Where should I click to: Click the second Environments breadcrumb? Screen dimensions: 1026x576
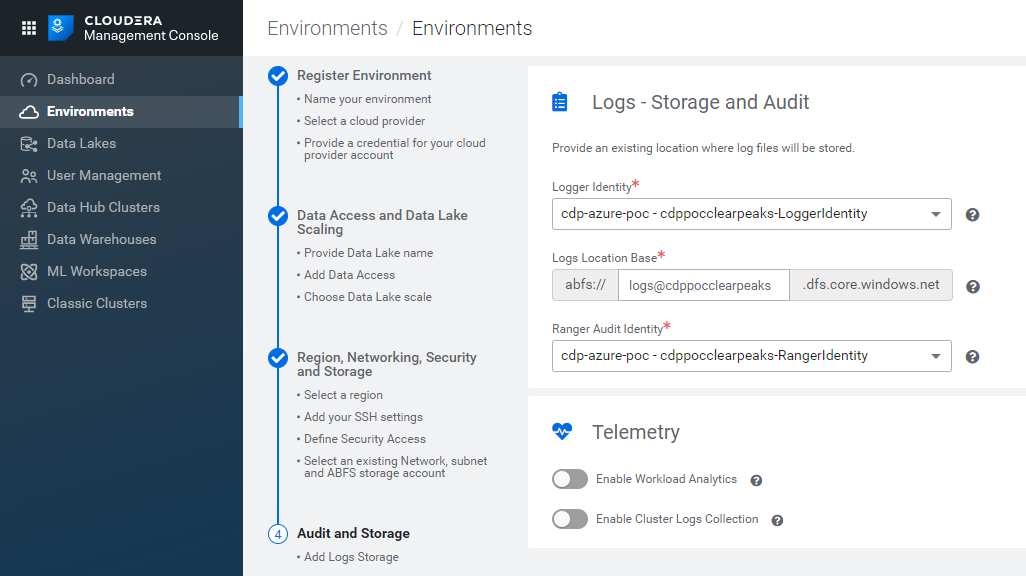pyautogui.click(x=472, y=28)
